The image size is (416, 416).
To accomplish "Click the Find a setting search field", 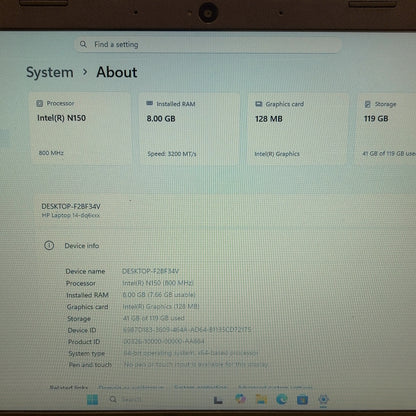I will click(x=208, y=44).
